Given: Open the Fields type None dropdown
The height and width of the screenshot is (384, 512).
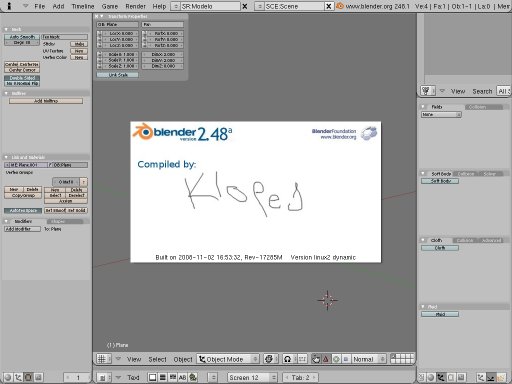Looking at the screenshot, I should pos(441,115).
